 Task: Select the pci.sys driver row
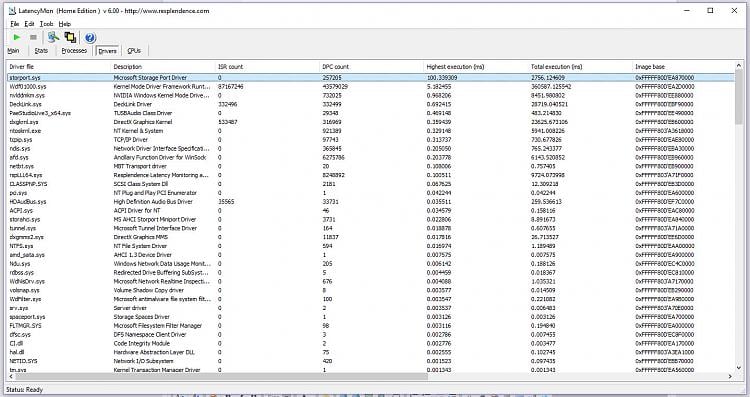coord(371,193)
